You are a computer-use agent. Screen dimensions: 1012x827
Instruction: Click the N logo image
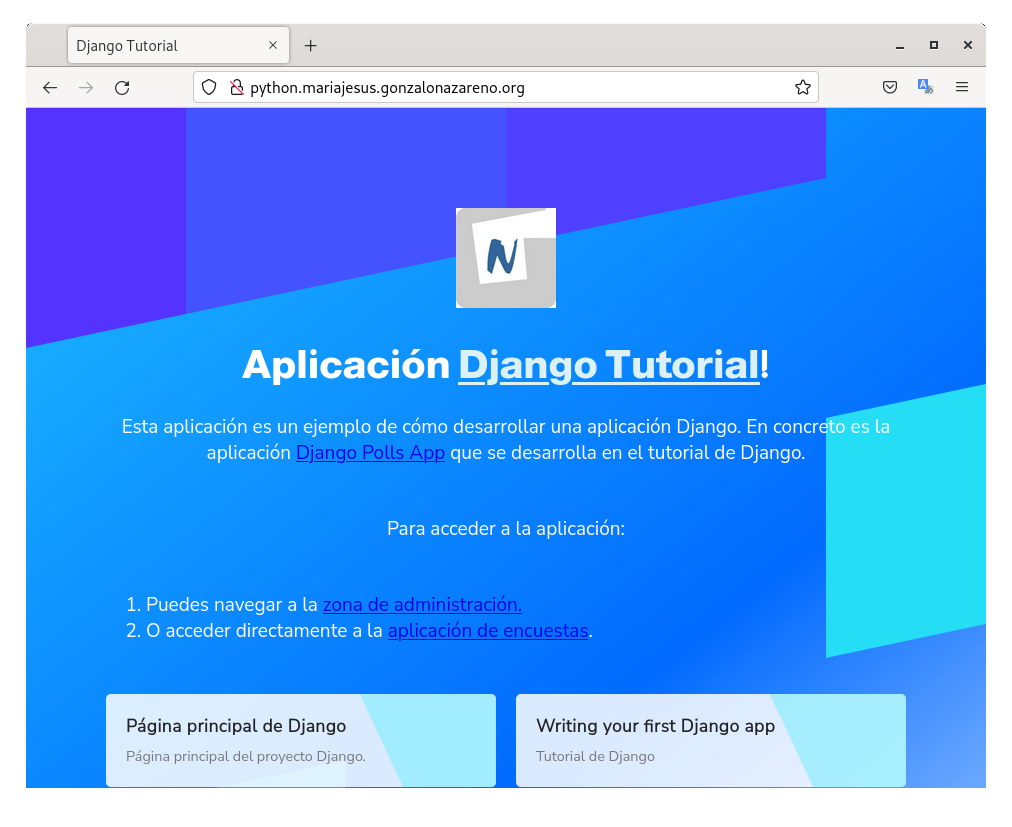(x=506, y=258)
